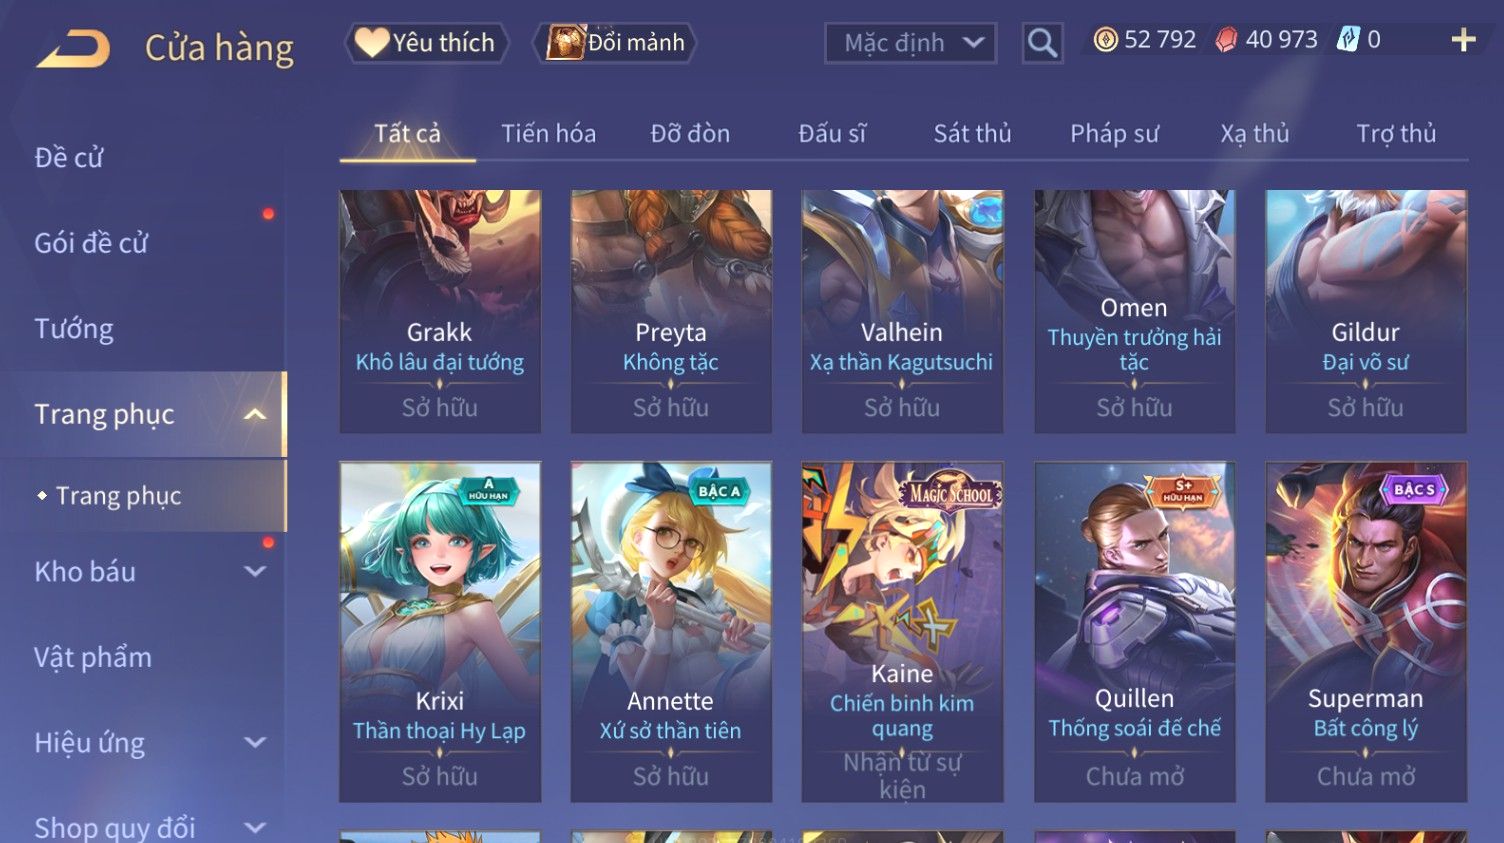Viewport: 1504px width, 843px height.
Task: Switch to the Sát thủ tab
Action: [x=972, y=133]
